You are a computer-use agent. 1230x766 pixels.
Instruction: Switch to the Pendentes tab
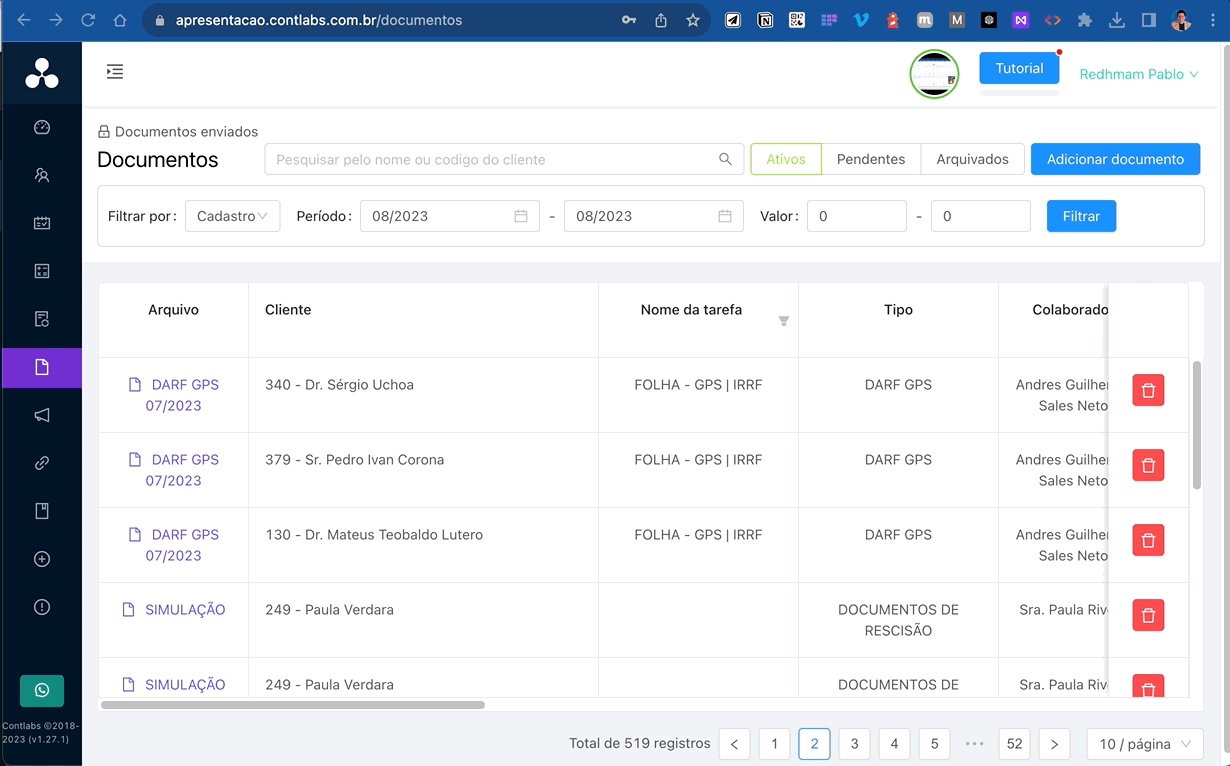click(870, 158)
